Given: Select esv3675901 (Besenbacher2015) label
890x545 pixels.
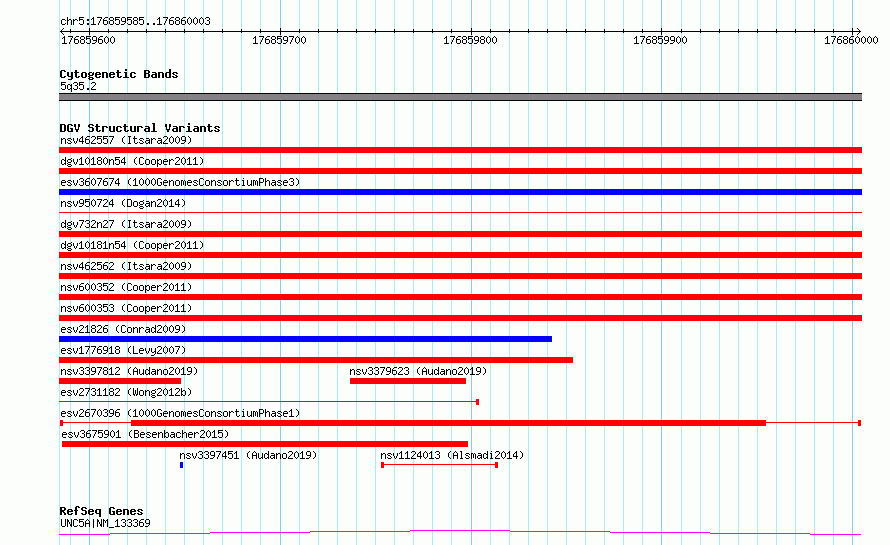Looking at the screenshot, I should tap(145, 434).
